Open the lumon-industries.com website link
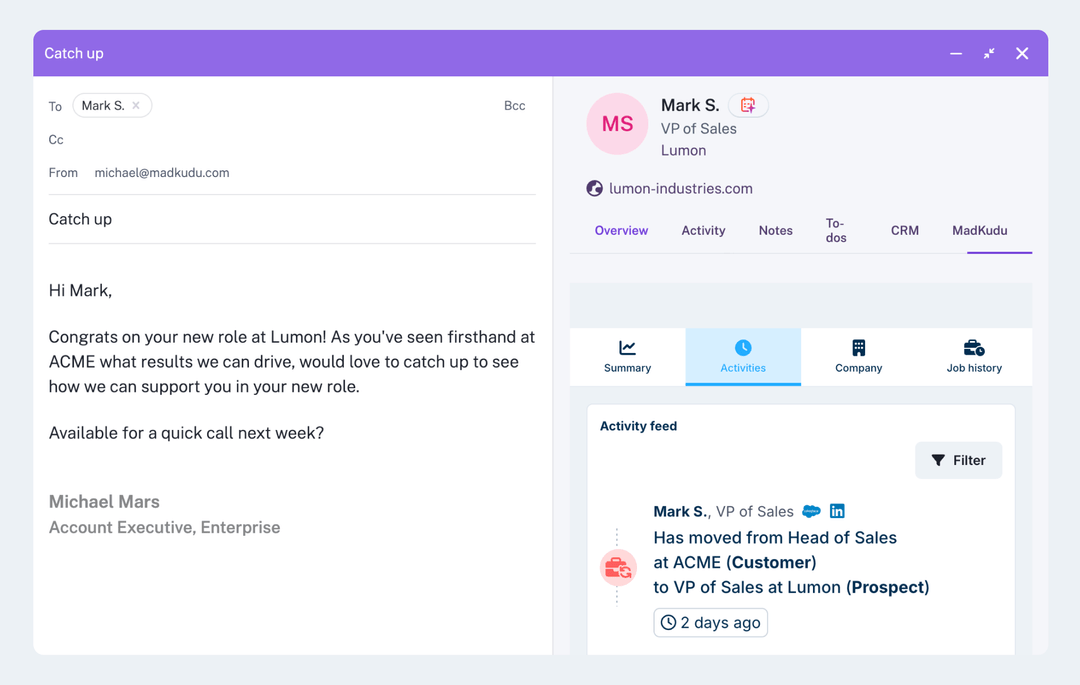This screenshot has width=1080, height=685. point(681,188)
